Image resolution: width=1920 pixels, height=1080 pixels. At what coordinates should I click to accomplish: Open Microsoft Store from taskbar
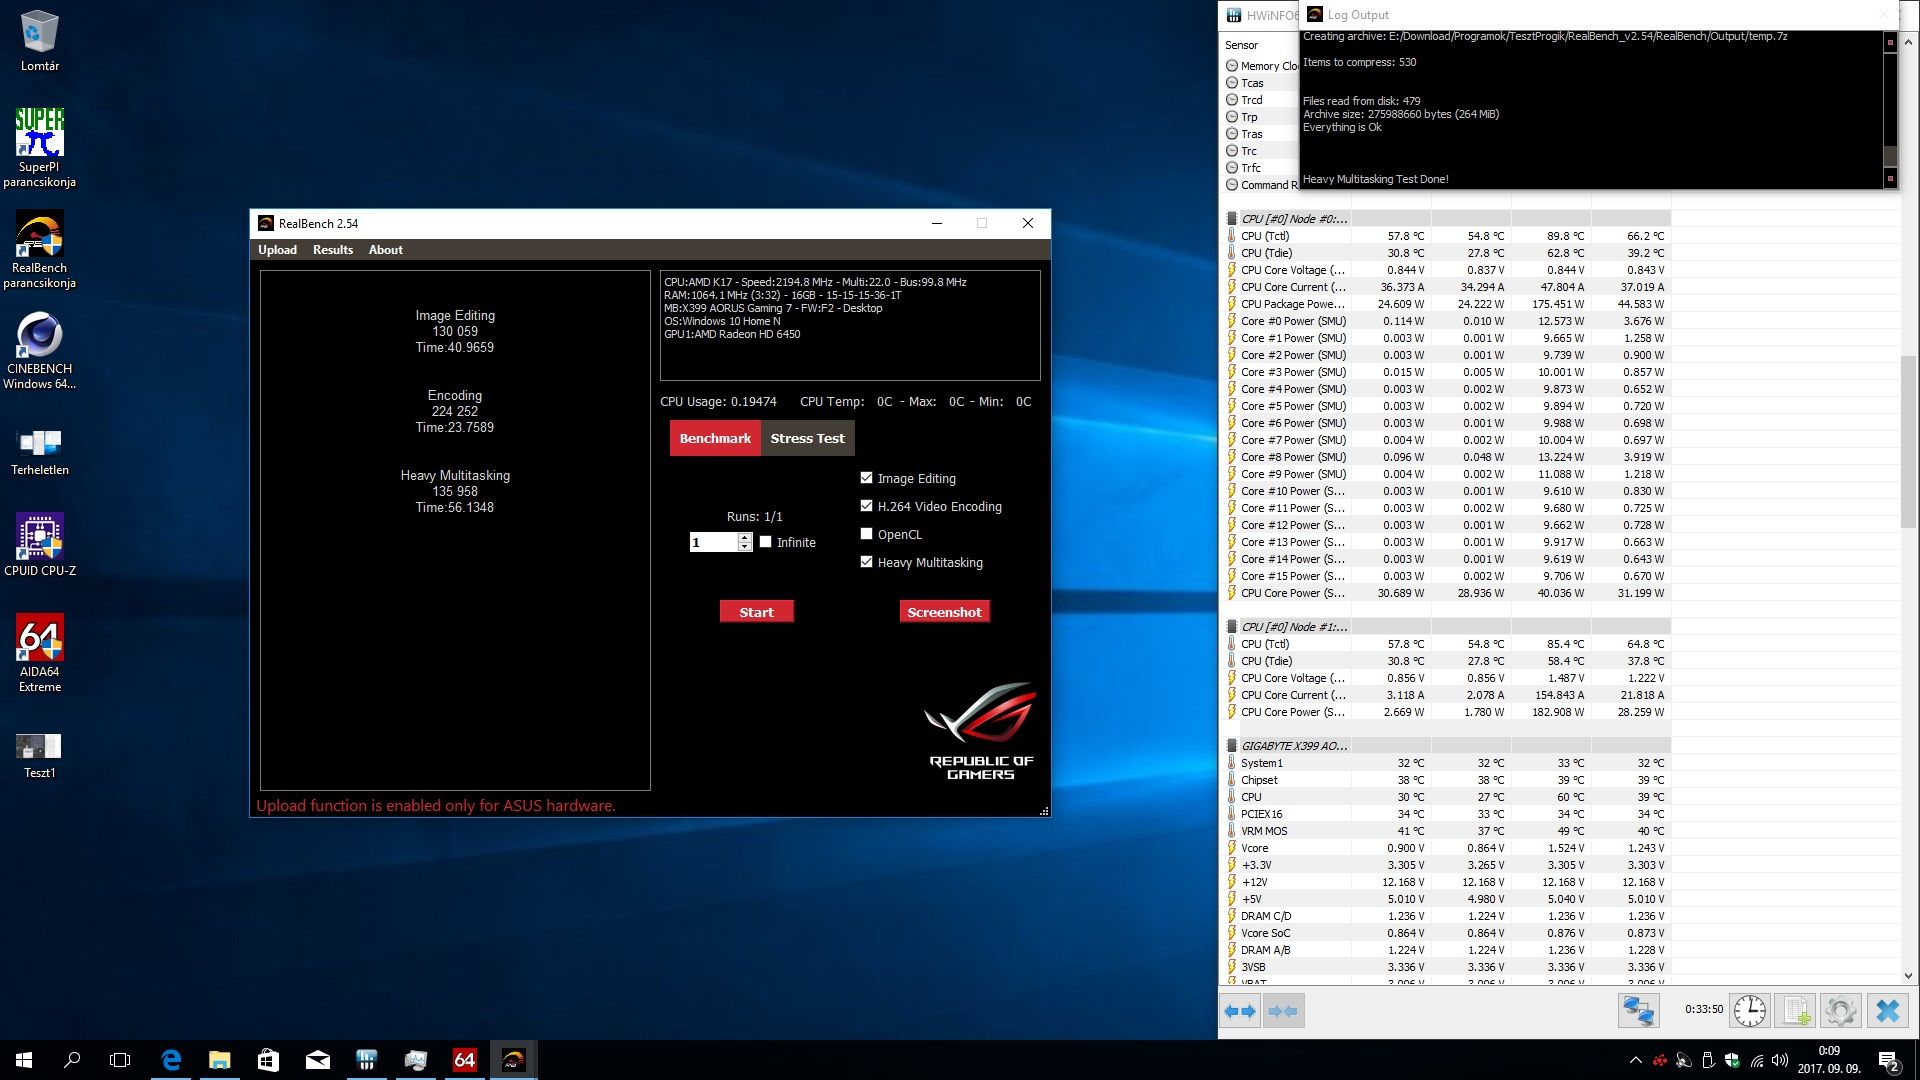pos(268,1060)
